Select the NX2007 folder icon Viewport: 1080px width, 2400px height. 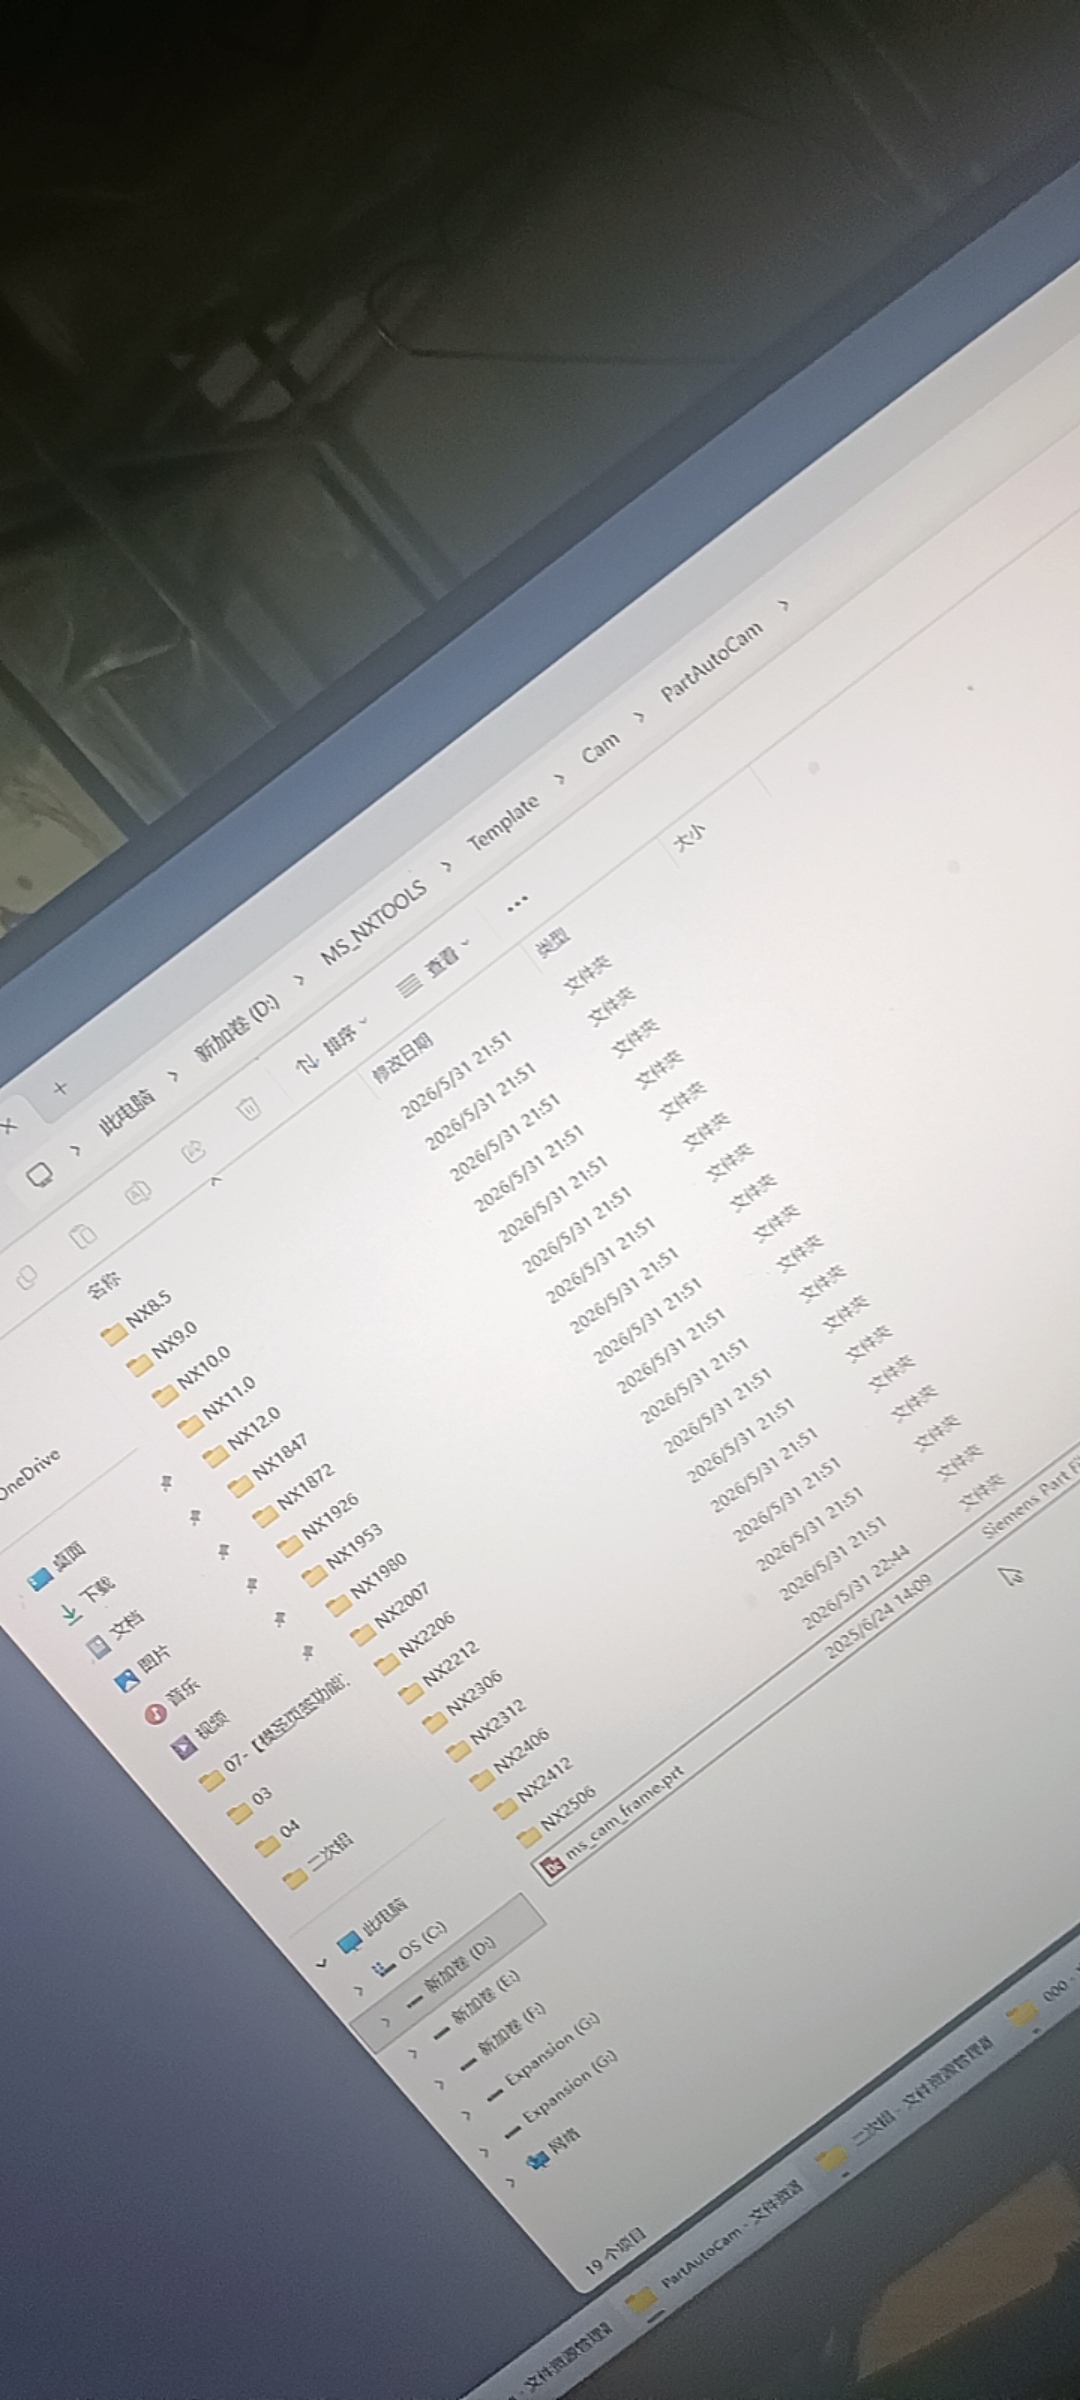pyautogui.click(x=362, y=1636)
